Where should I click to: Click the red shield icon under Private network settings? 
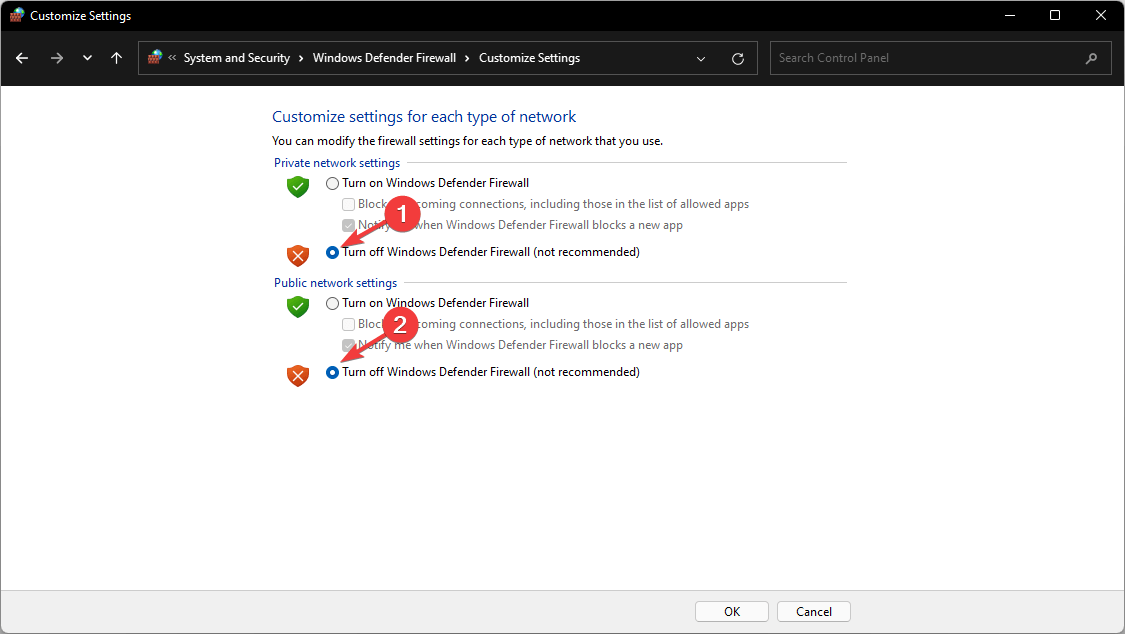point(297,255)
